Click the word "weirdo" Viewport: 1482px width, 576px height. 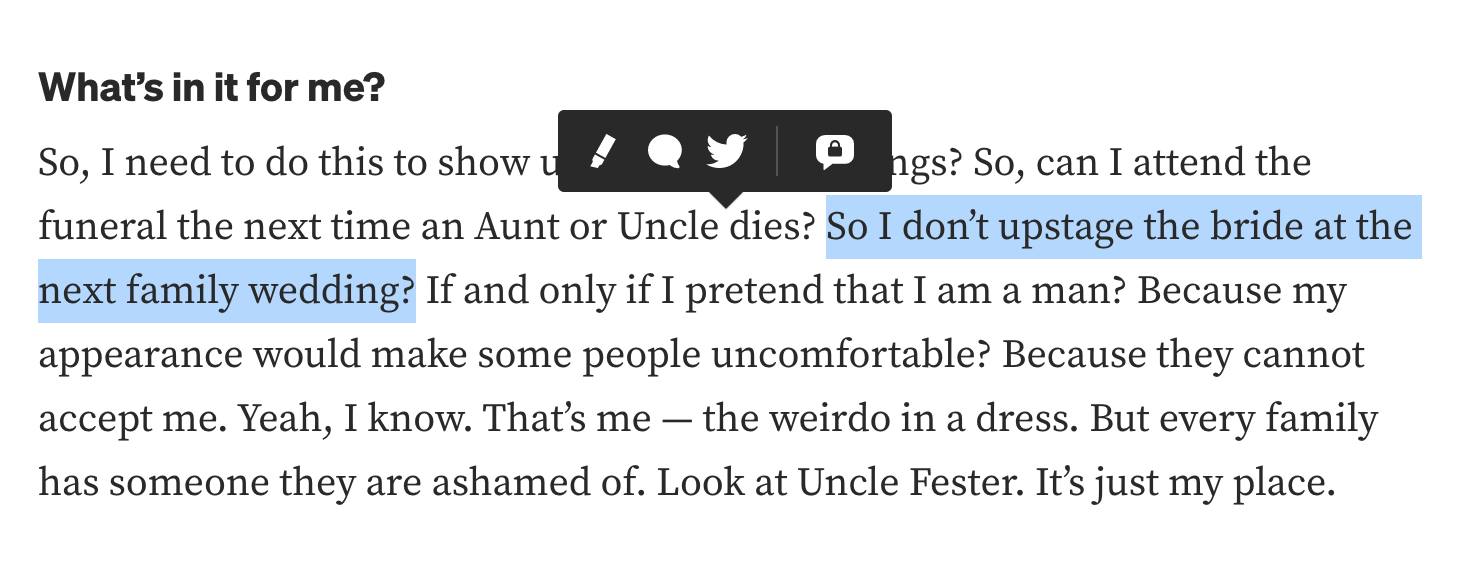(x=774, y=419)
